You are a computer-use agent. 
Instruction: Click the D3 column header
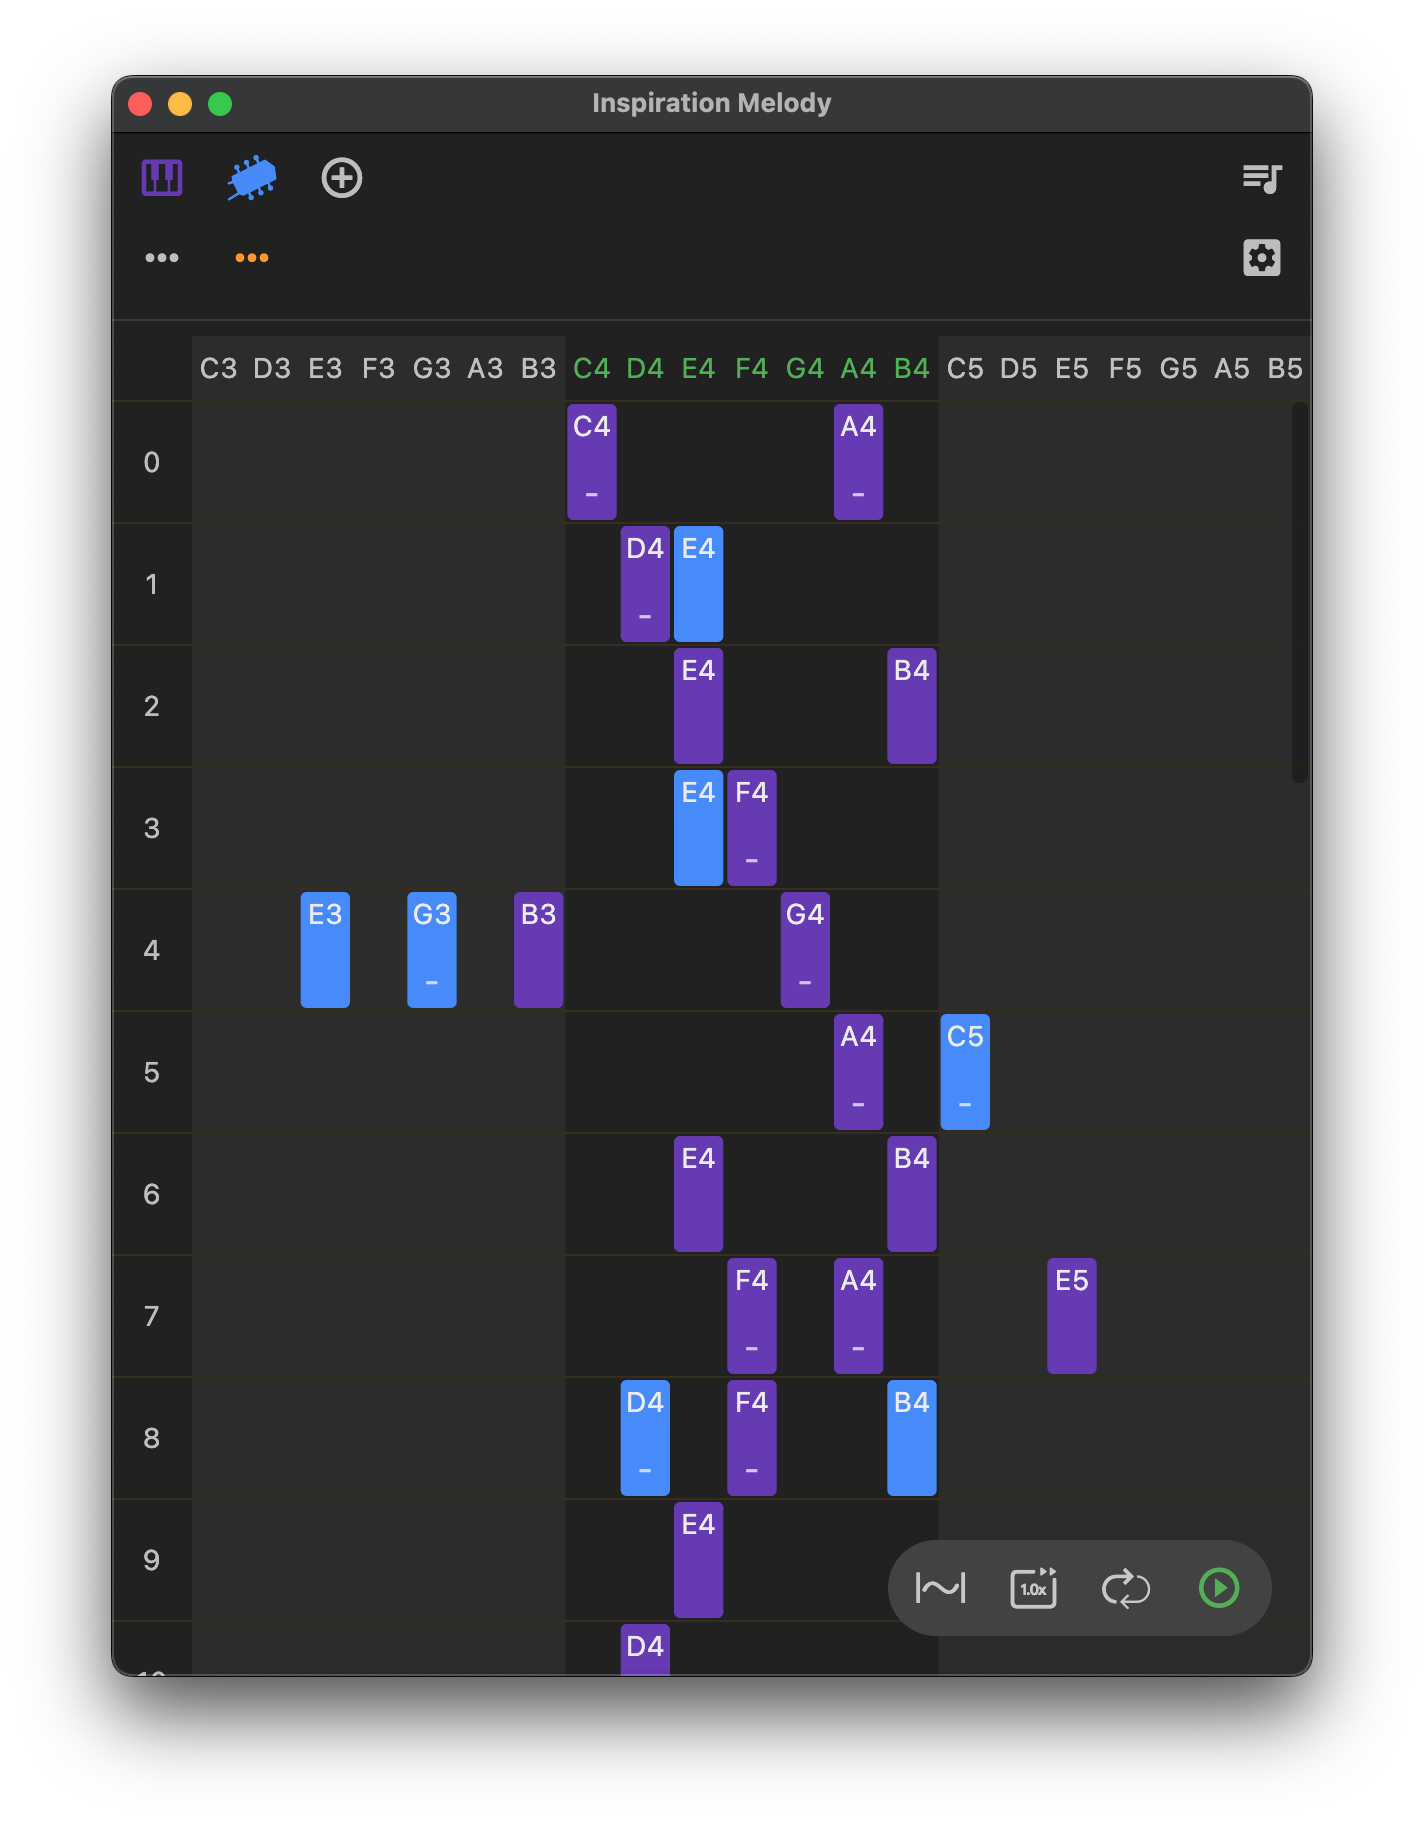pos(272,369)
